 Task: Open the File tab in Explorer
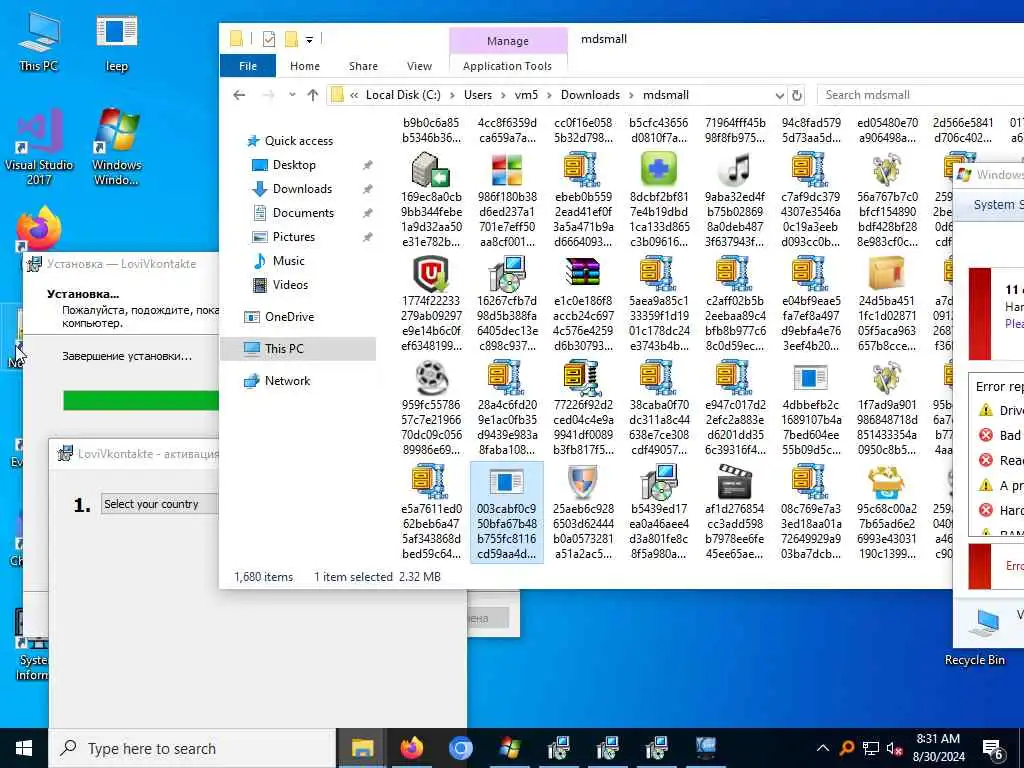(x=248, y=66)
